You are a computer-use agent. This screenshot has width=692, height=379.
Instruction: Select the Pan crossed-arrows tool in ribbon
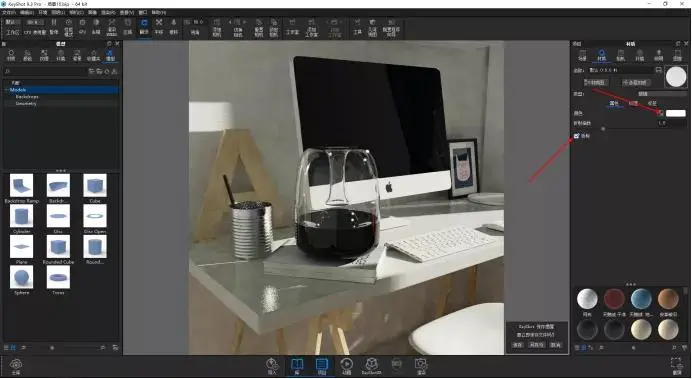tap(159, 26)
